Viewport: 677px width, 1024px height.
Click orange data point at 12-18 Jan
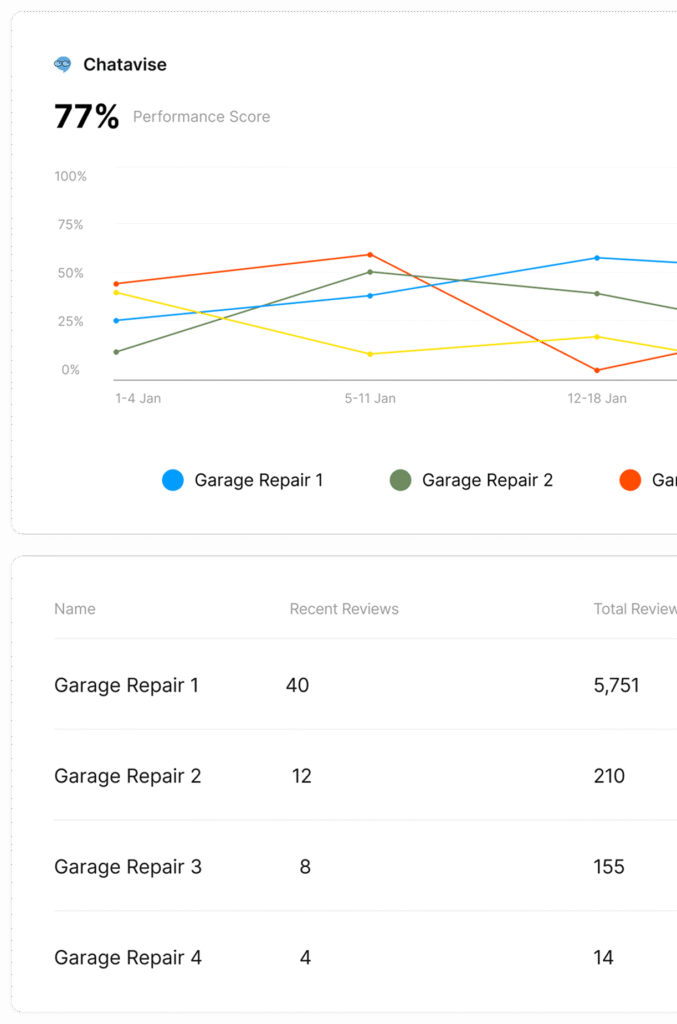click(x=597, y=370)
